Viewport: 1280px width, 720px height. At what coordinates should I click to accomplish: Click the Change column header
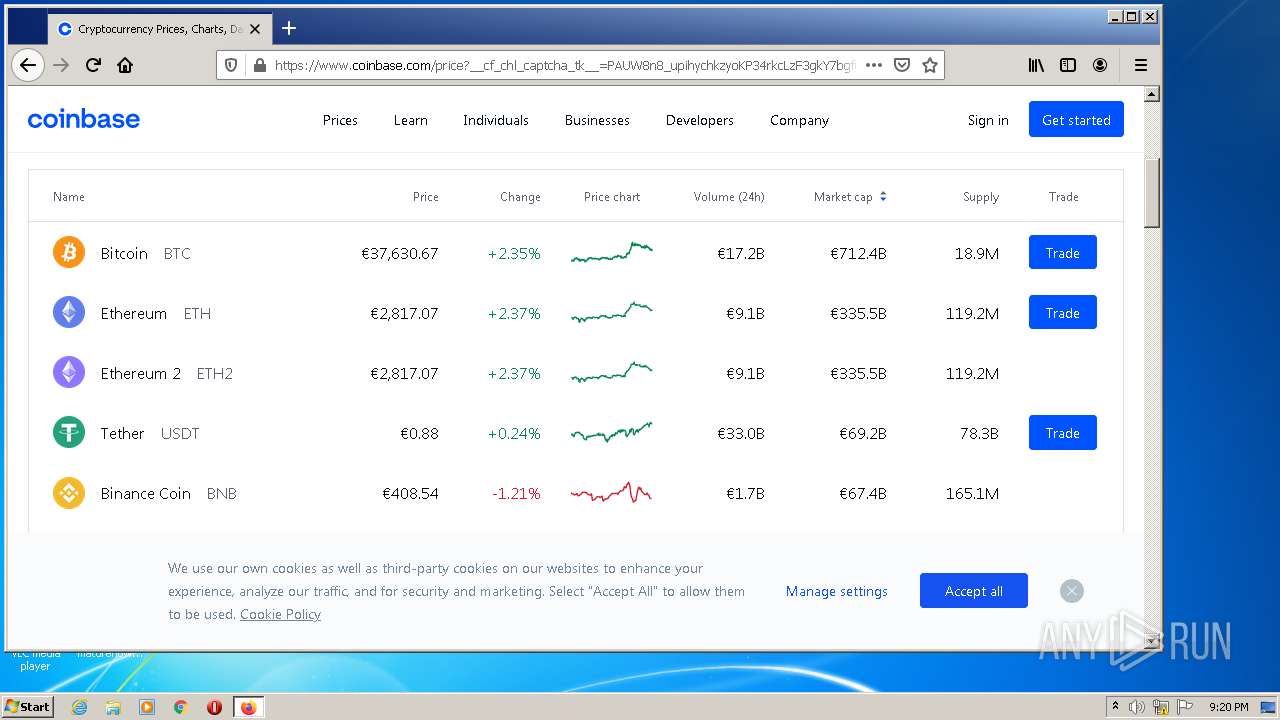pyautogui.click(x=520, y=197)
